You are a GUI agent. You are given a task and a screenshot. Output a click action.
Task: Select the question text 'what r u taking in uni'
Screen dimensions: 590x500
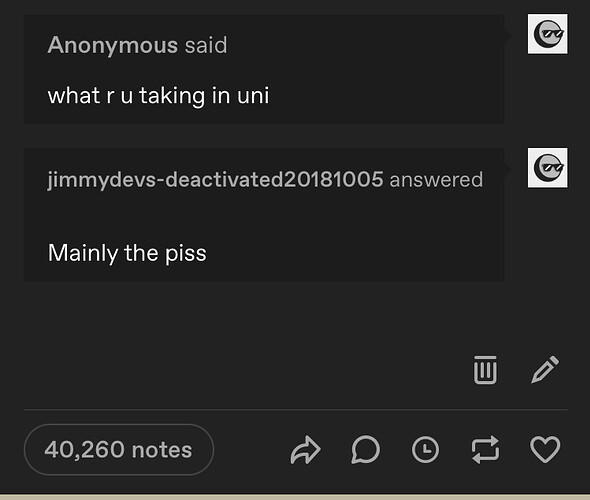pos(158,96)
